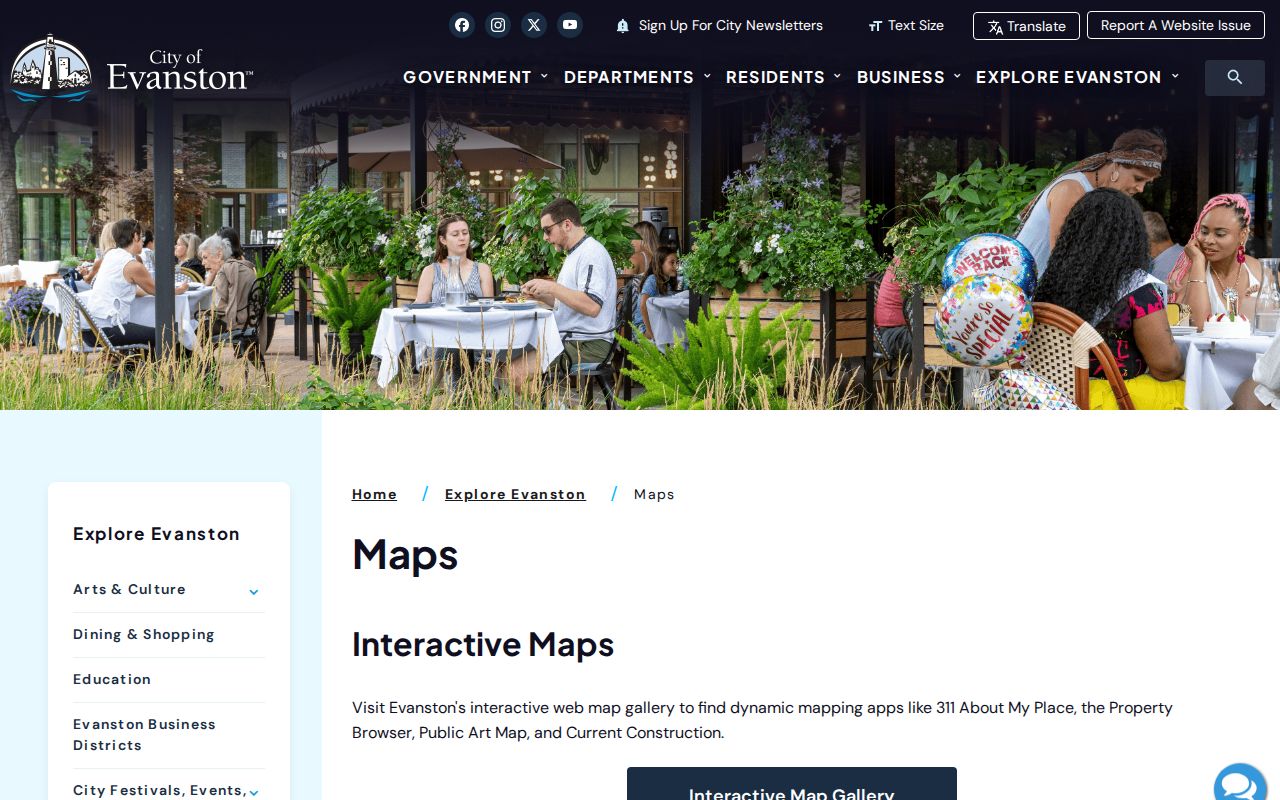Open the Instagram icon link

498,25
